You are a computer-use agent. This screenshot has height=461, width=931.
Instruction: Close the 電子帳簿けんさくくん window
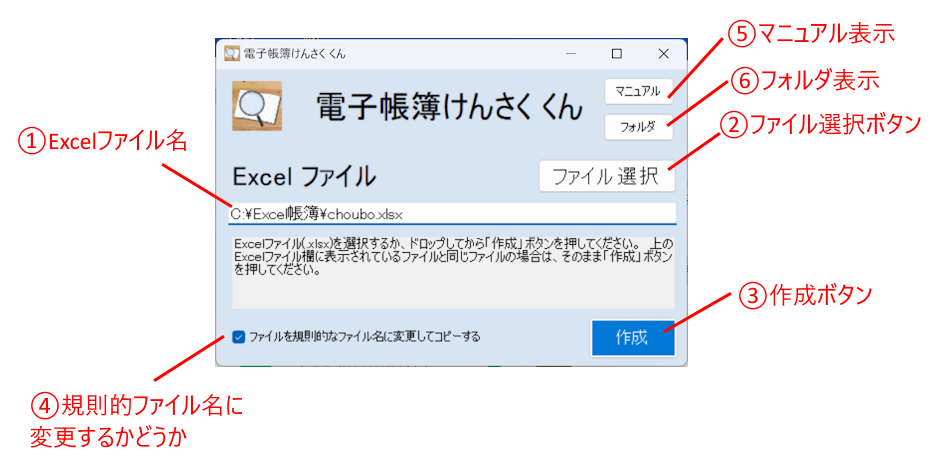(664, 53)
